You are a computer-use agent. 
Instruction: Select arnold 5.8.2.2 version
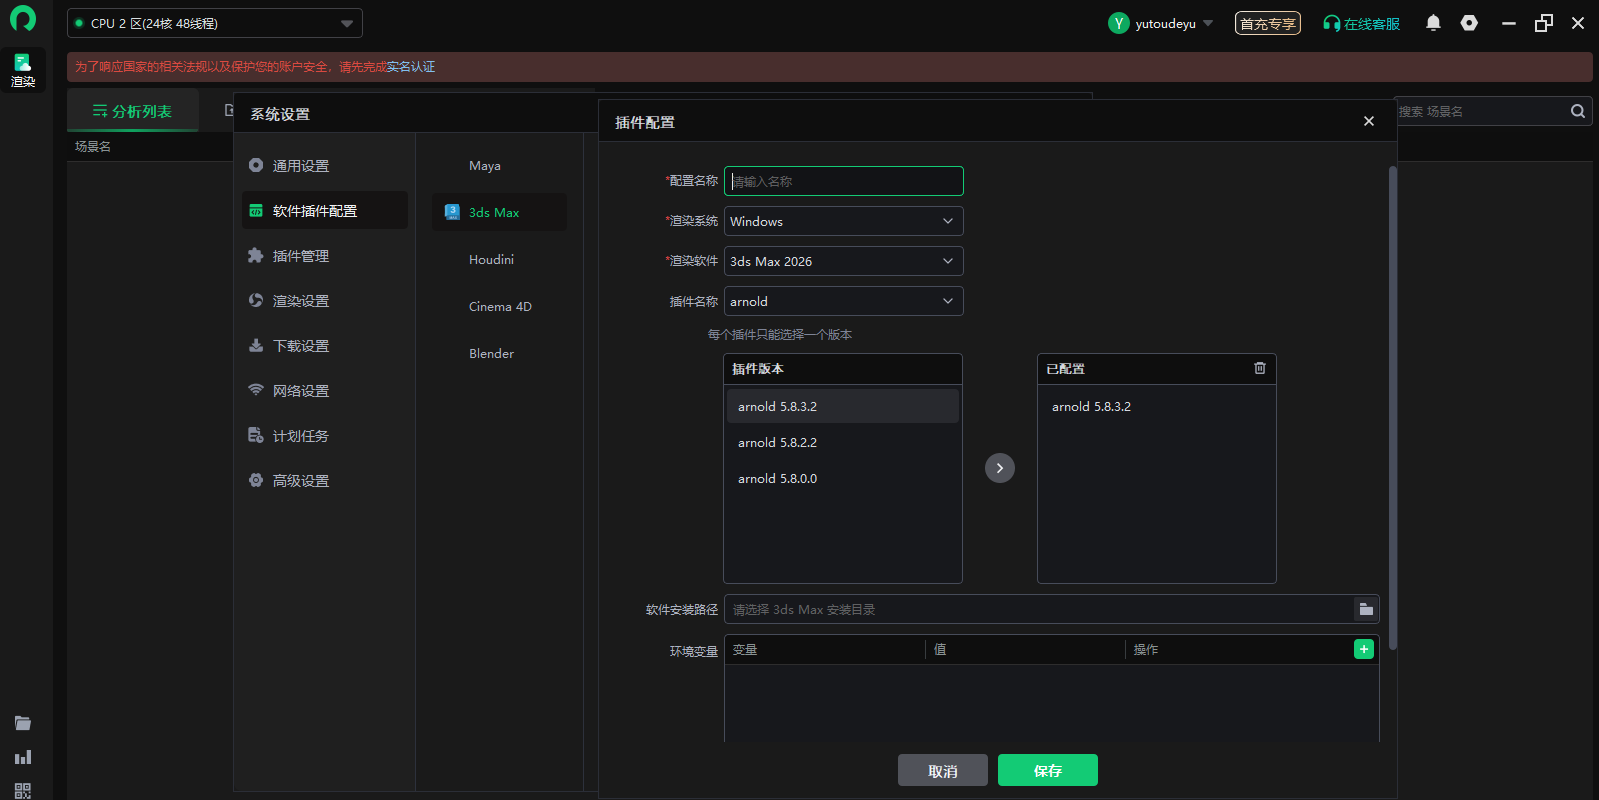click(842, 442)
